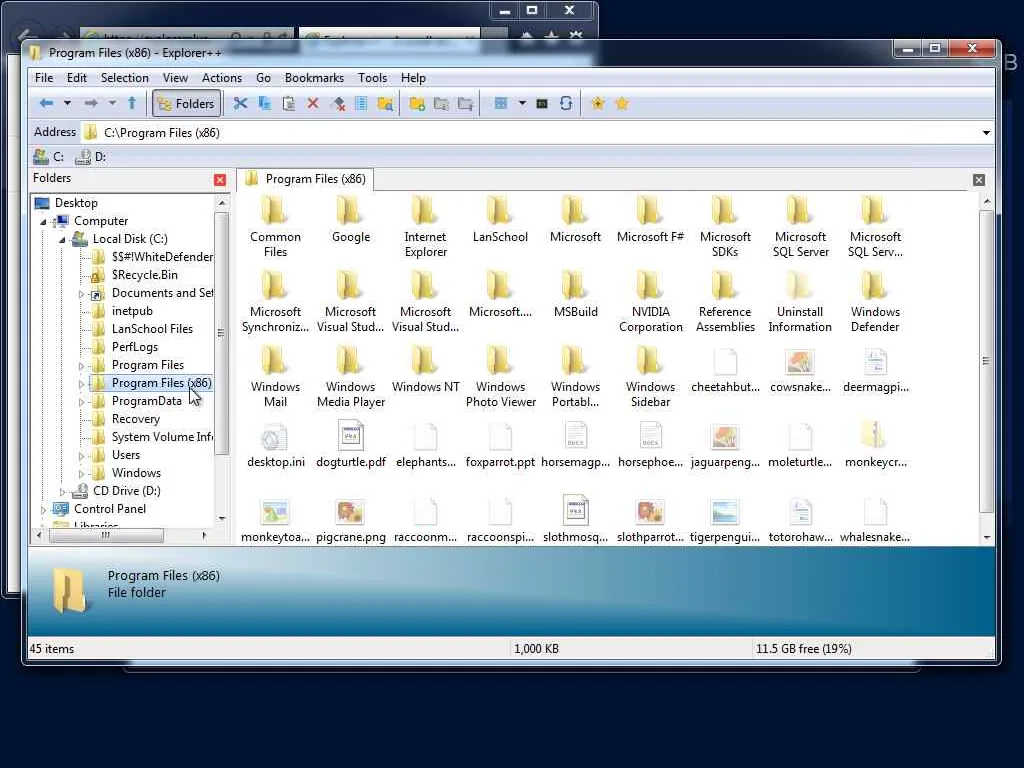Open Organize Bookmarks star icon
The width and height of the screenshot is (1024, 768).
click(622, 103)
